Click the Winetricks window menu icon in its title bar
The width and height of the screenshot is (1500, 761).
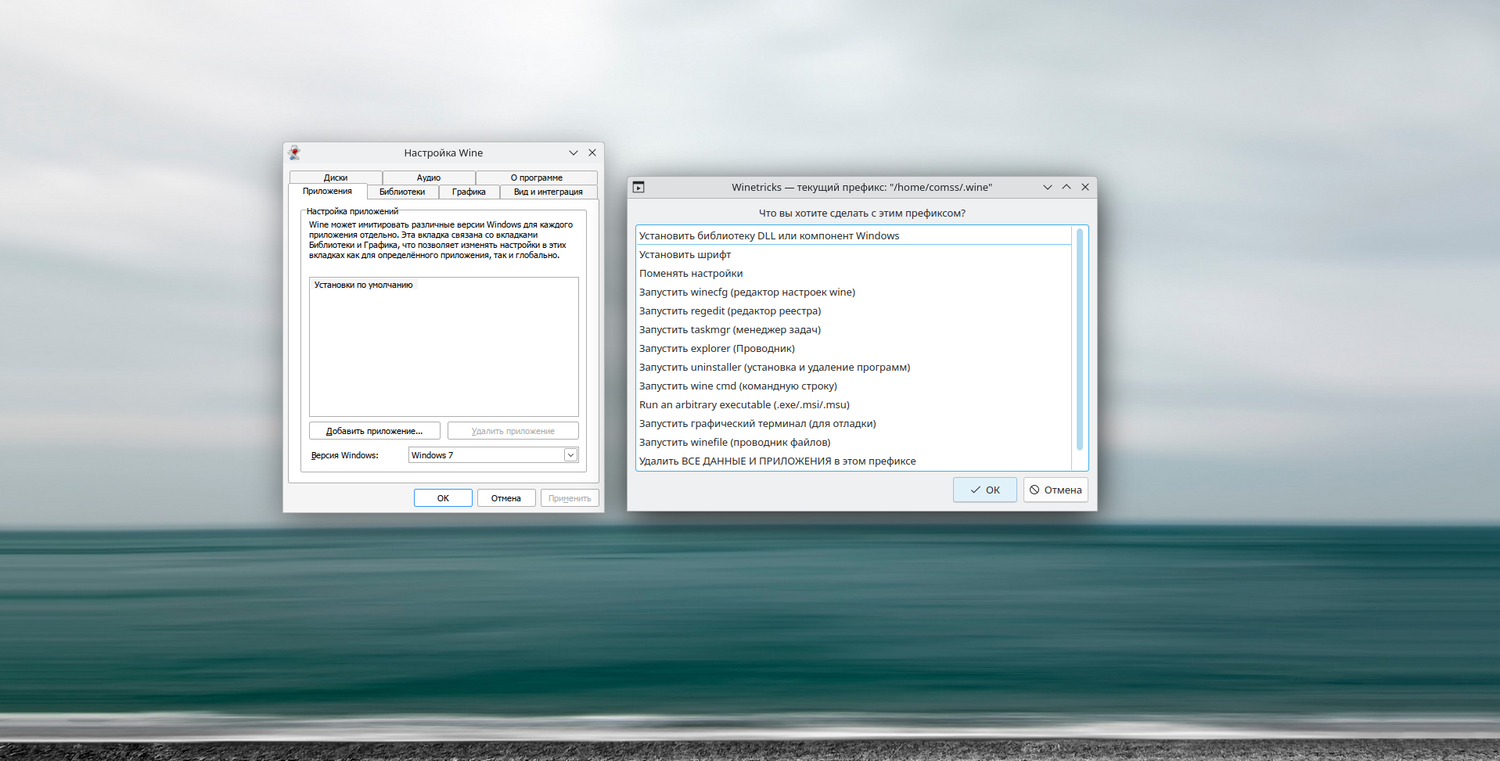coord(638,187)
